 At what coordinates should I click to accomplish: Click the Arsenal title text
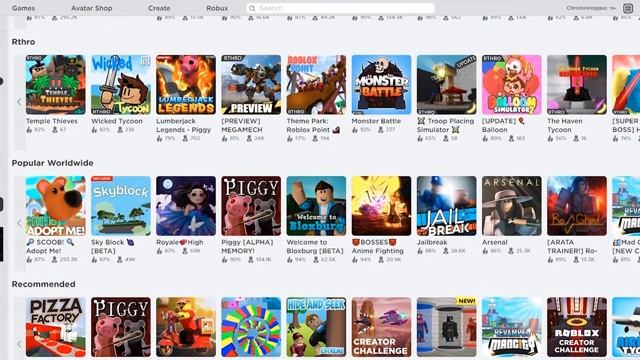click(x=495, y=242)
